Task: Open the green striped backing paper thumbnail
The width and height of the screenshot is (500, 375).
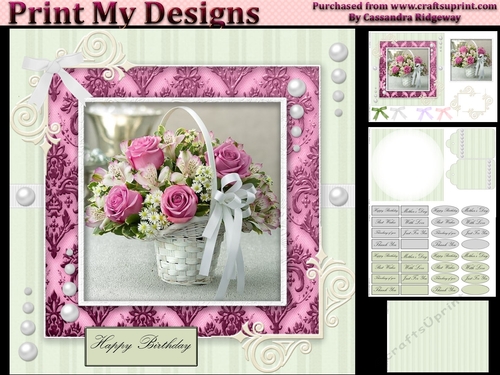Action: [x=438, y=336]
